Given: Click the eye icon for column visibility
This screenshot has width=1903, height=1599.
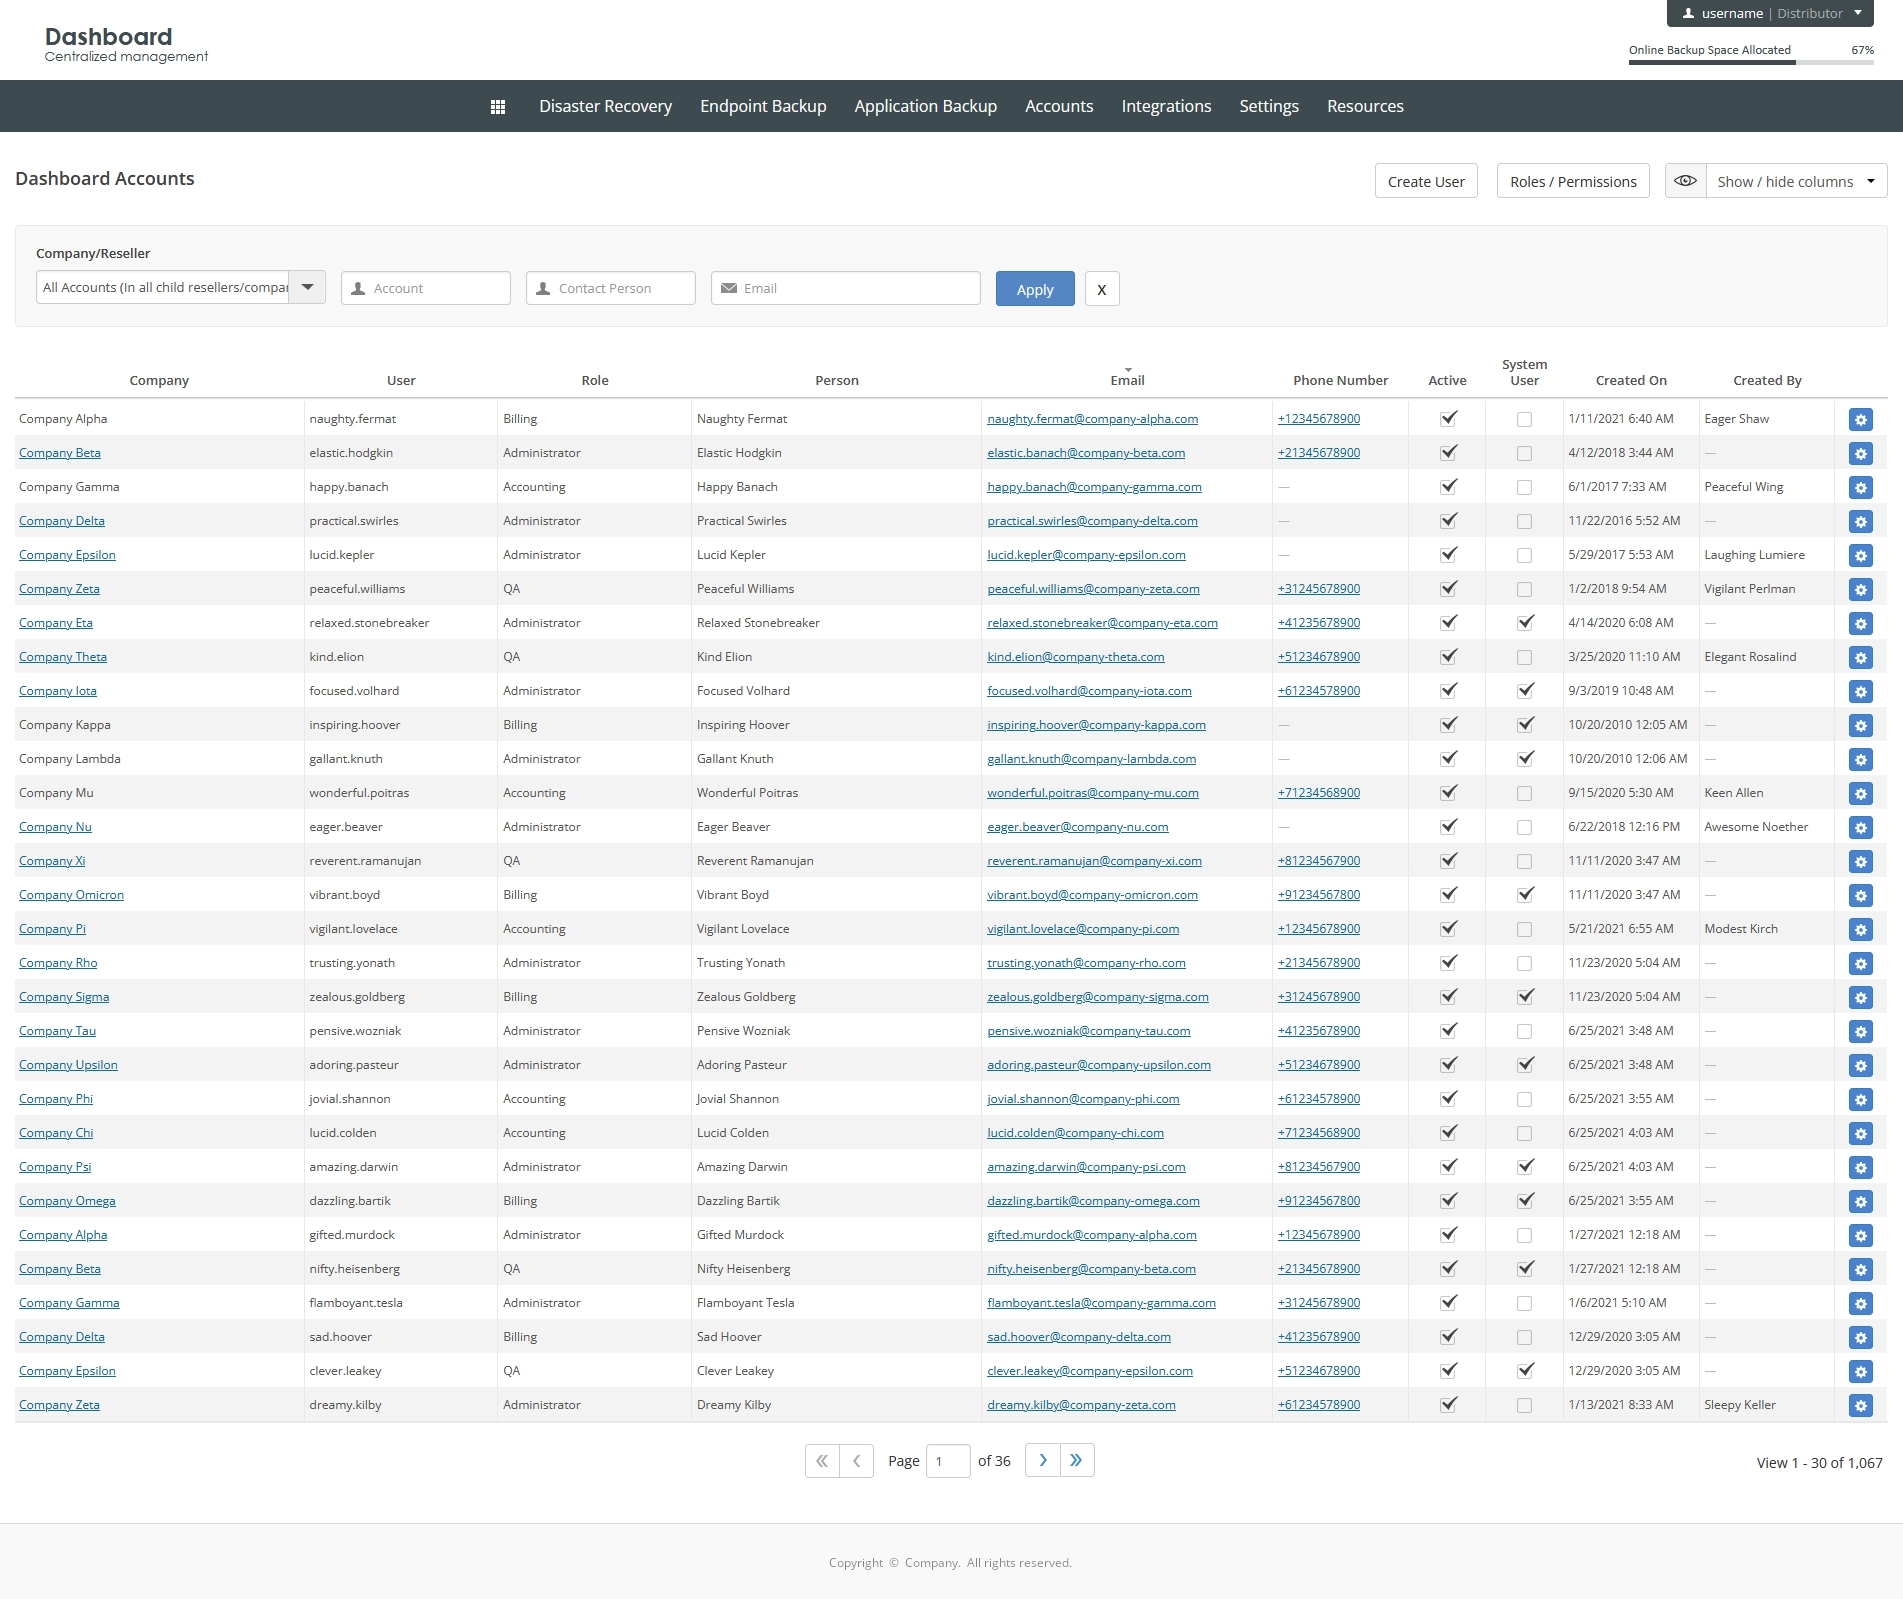Looking at the screenshot, I should tap(1686, 181).
